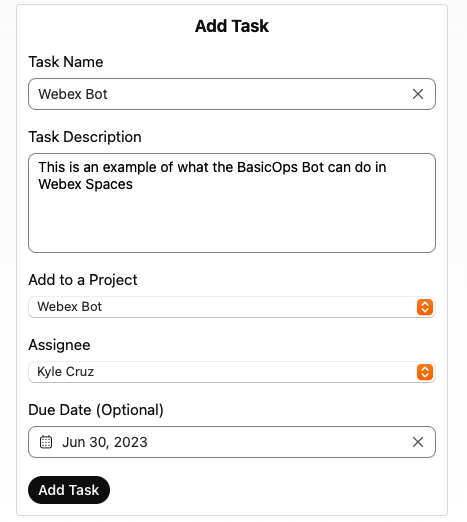Click the Due Date (Optional) label
This screenshot has width=467, height=522.
coord(96,410)
